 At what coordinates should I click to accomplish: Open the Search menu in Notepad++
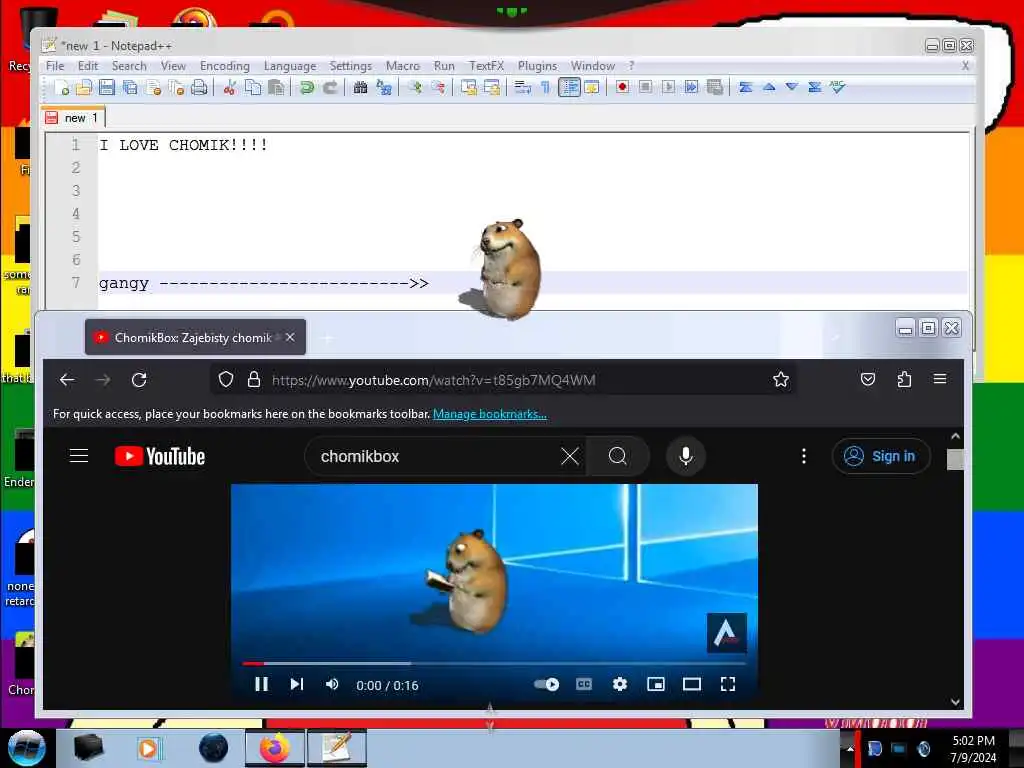click(129, 66)
